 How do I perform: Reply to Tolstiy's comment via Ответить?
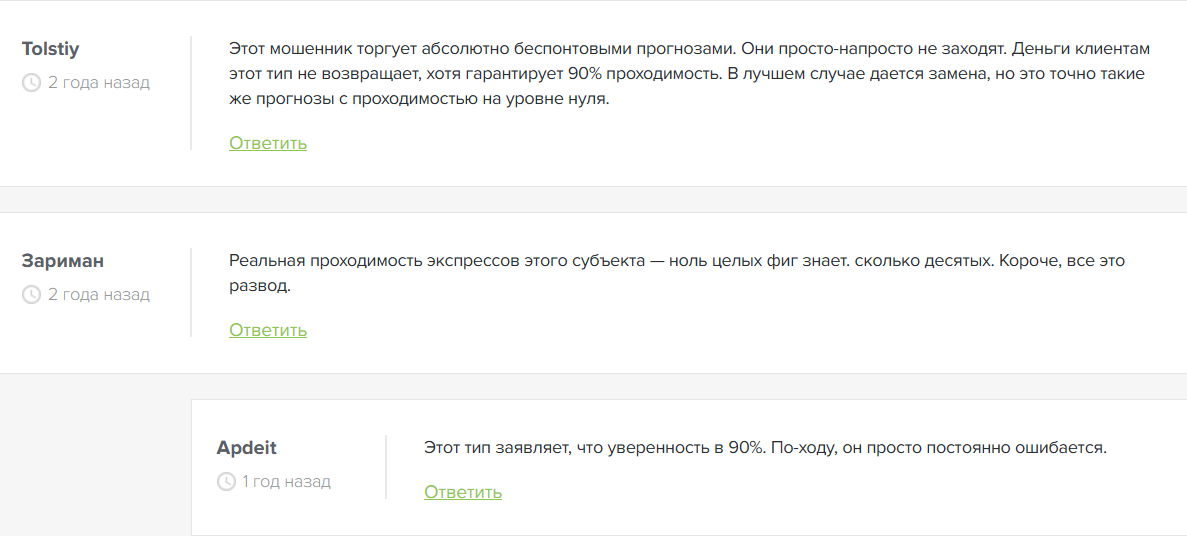click(268, 143)
